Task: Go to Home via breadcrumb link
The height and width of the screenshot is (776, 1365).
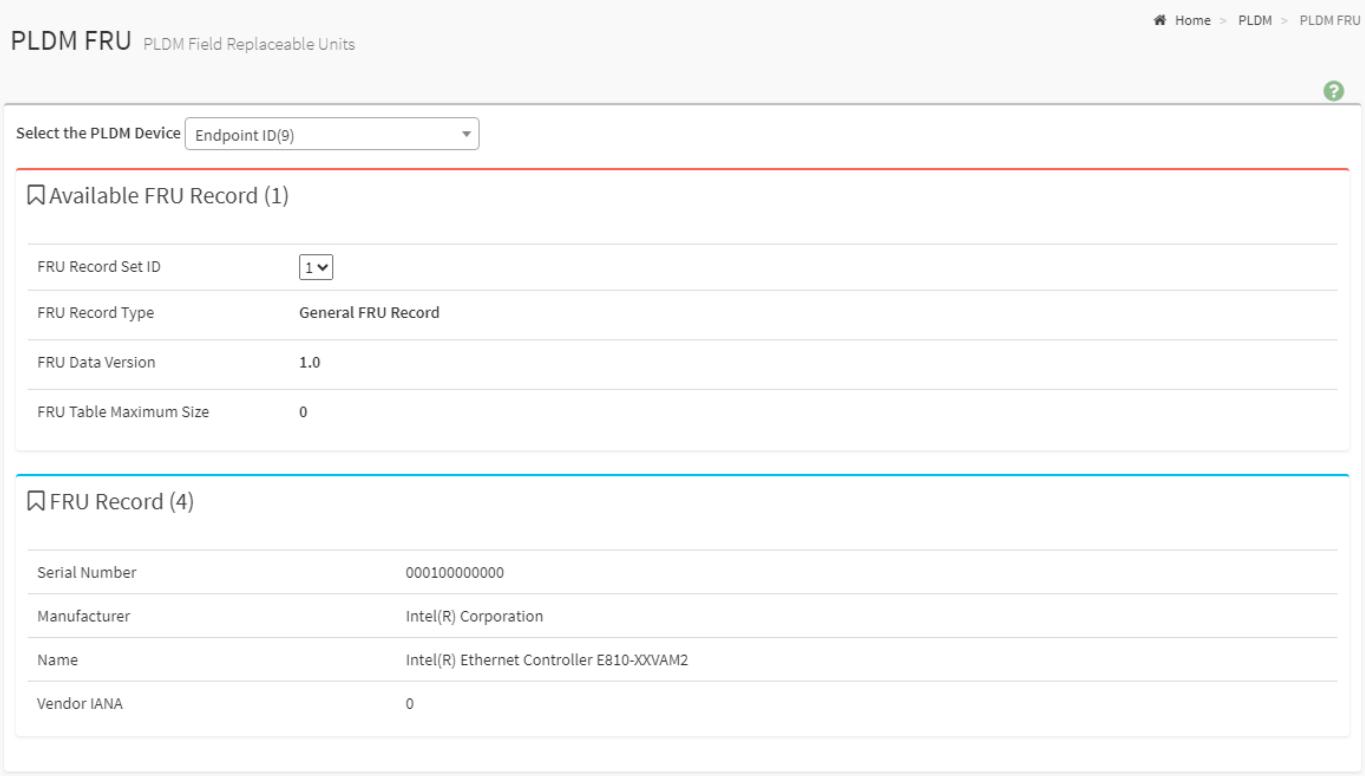Action: [x=1193, y=21]
